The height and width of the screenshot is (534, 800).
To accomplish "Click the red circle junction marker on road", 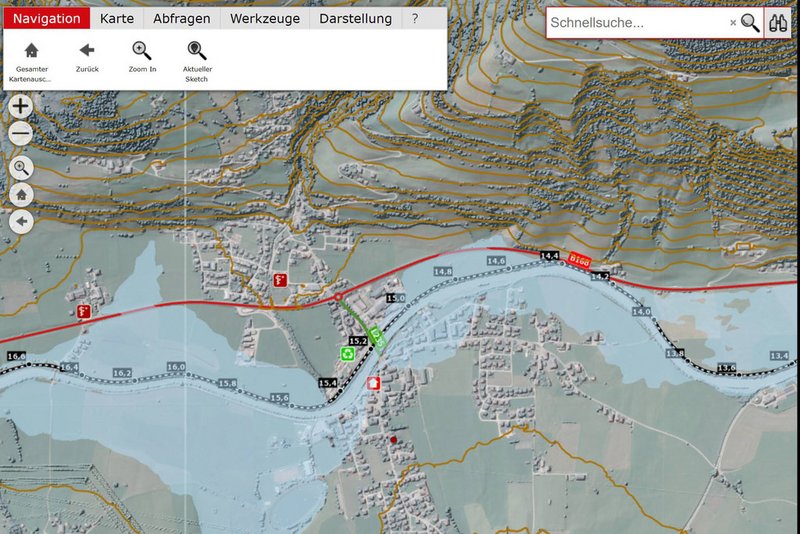I will [x=337, y=297].
